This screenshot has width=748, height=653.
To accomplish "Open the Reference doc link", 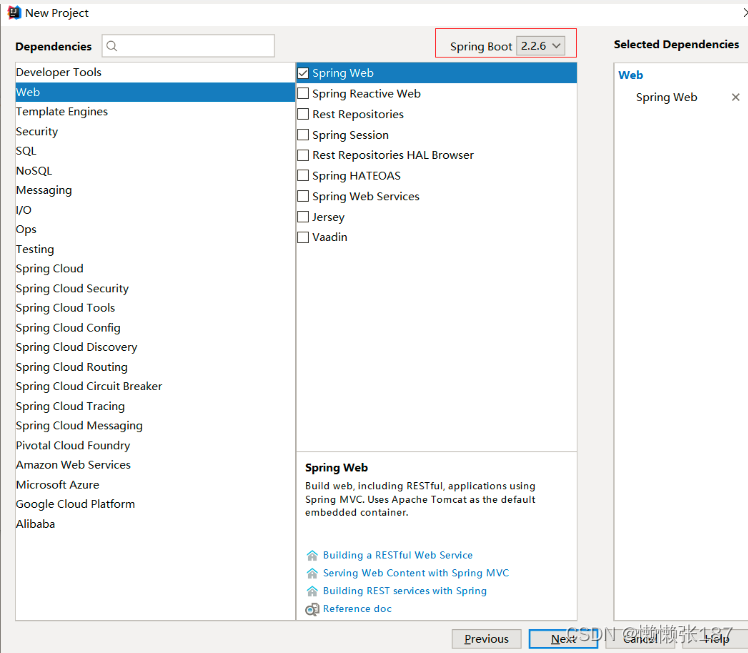I will pos(357,609).
